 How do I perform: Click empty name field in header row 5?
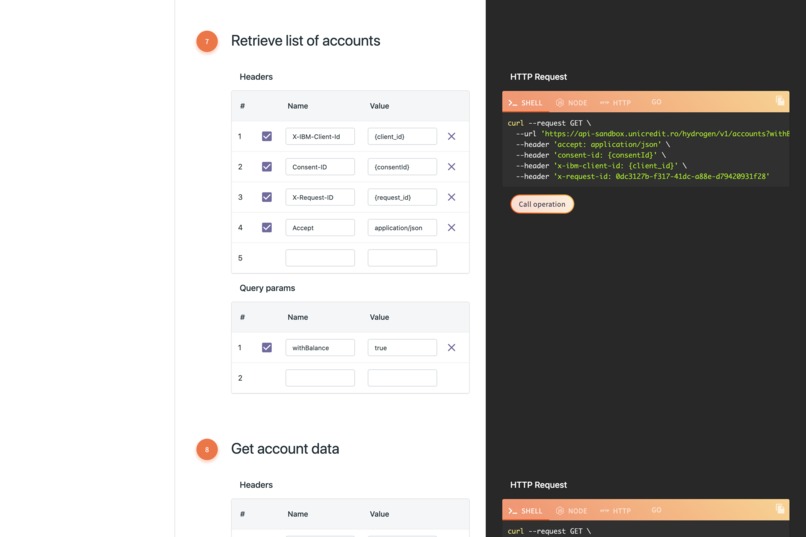[x=320, y=257]
